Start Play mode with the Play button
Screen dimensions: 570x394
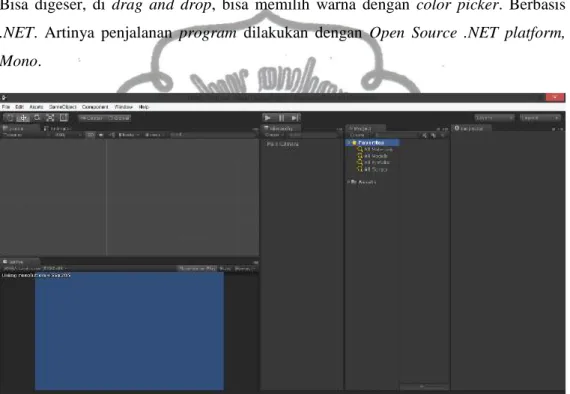(268, 118)
